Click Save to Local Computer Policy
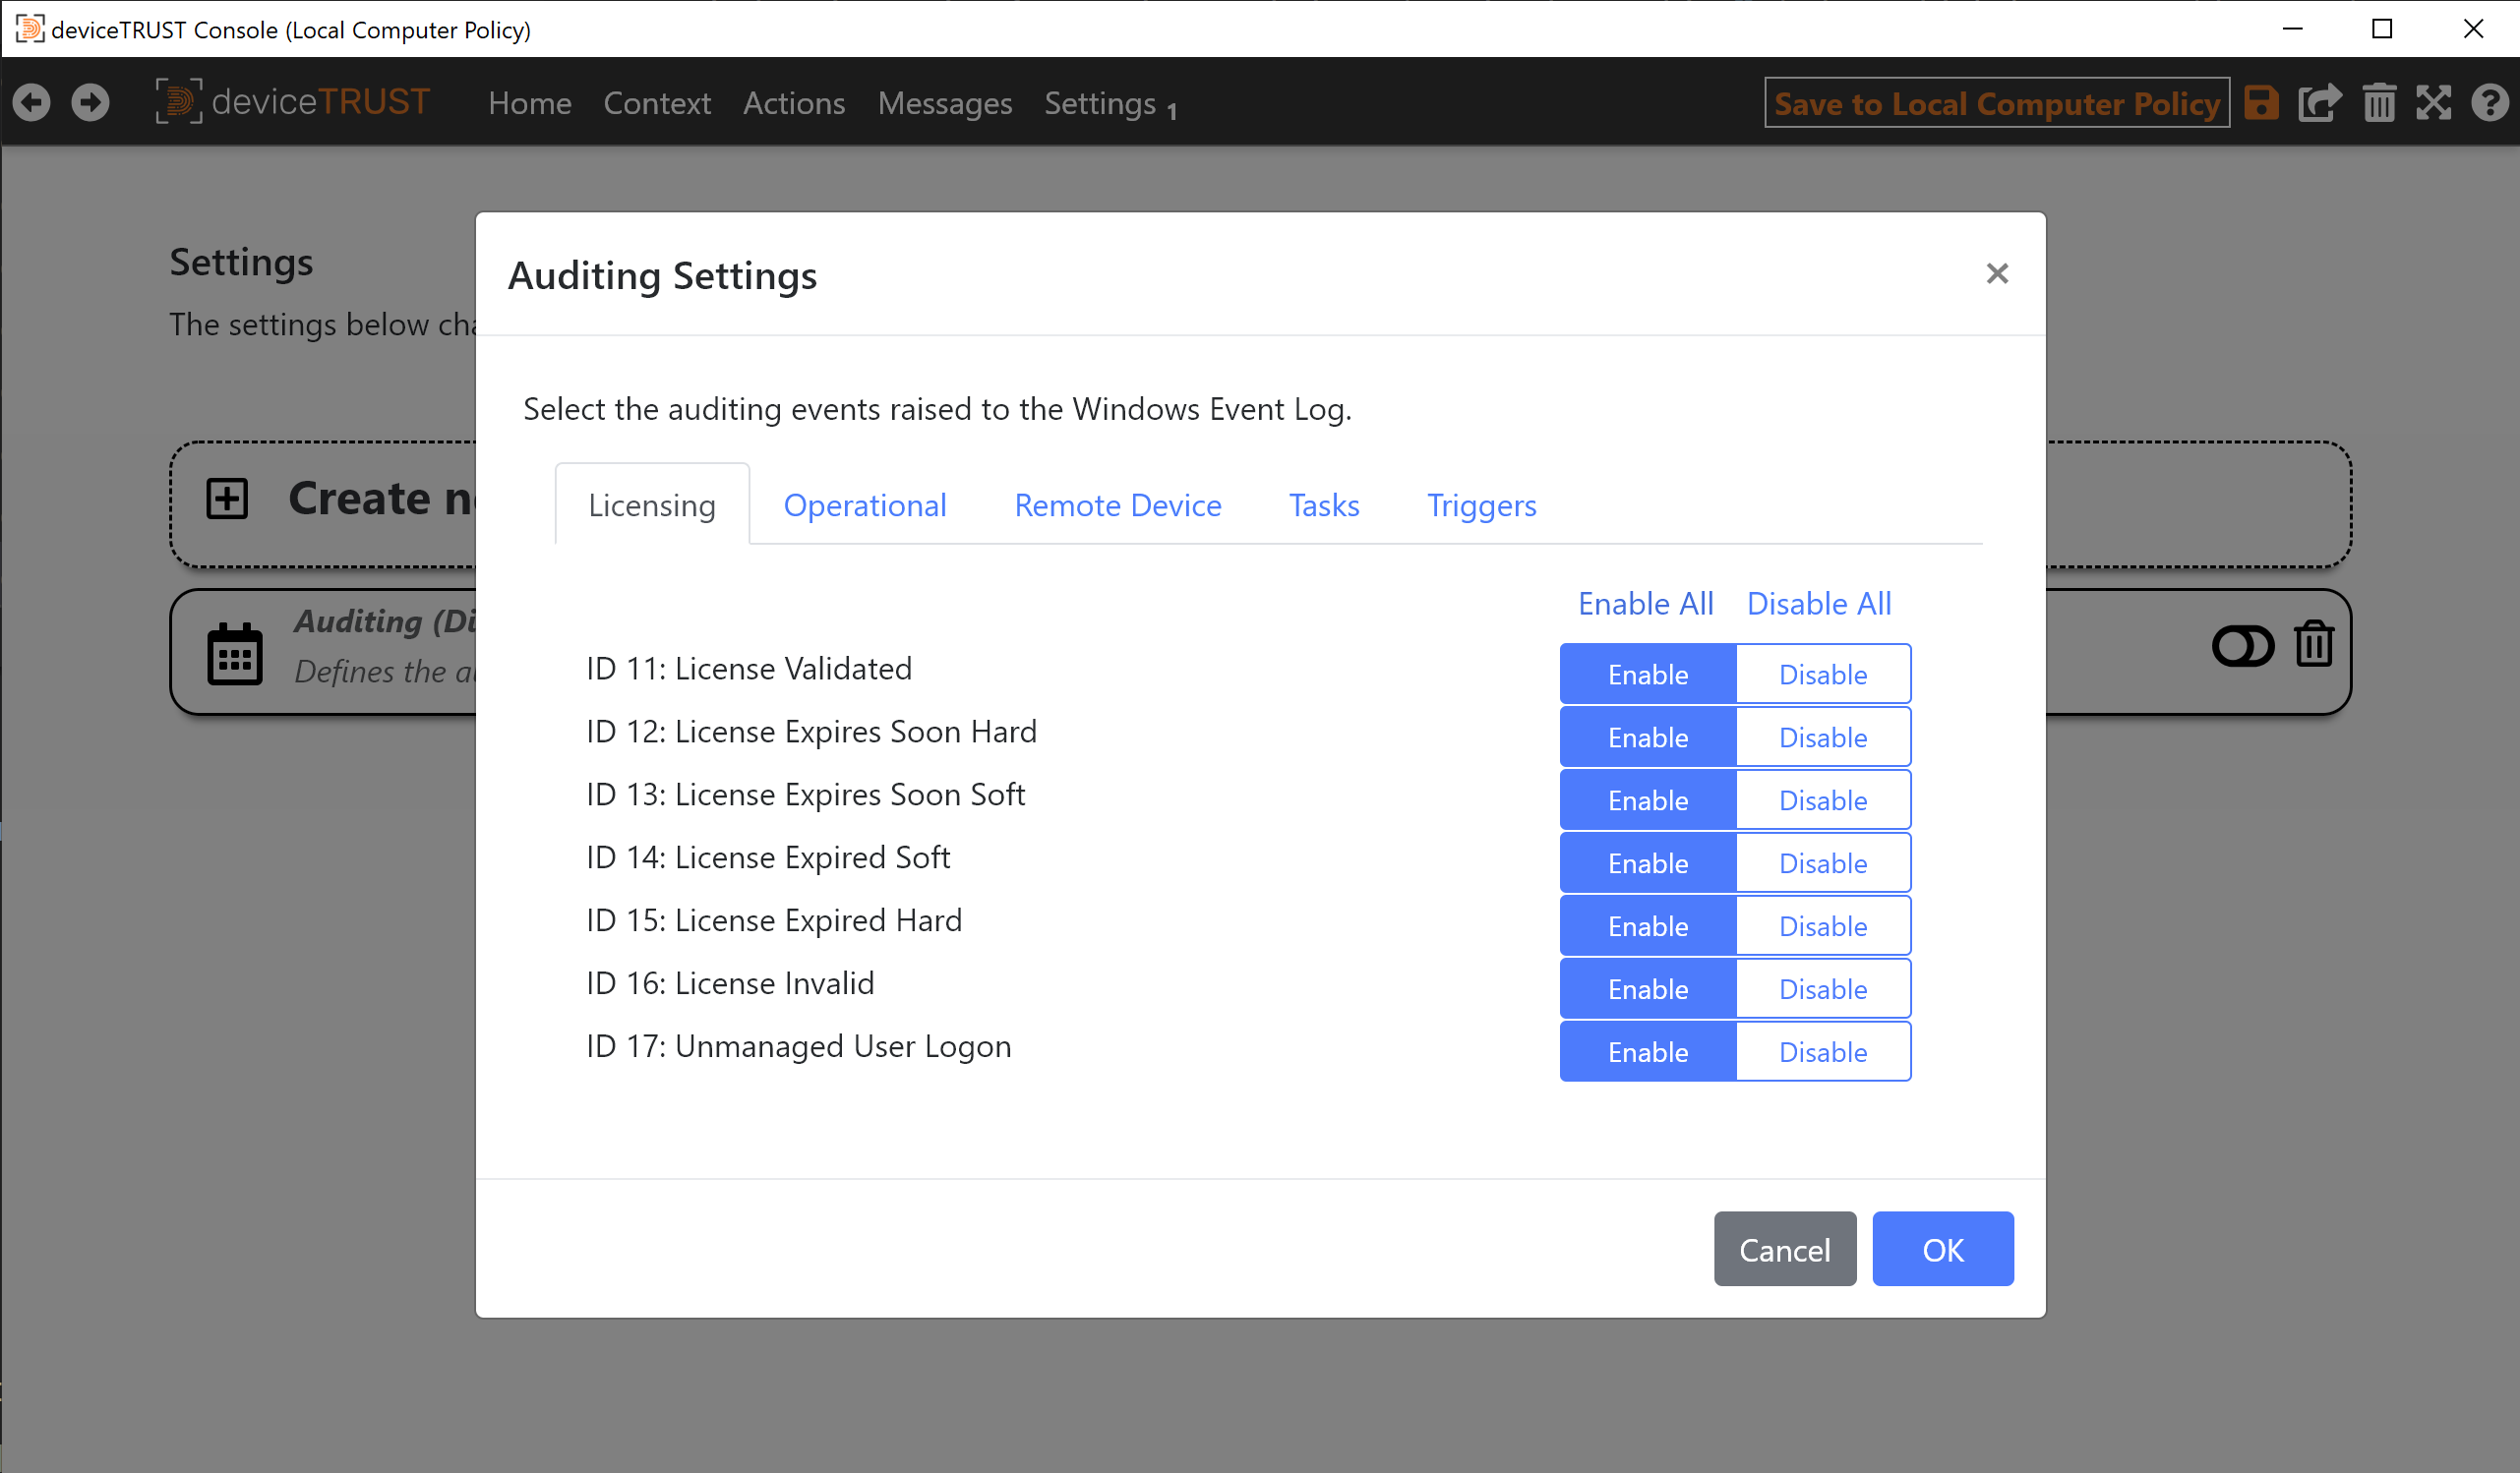This screenshot has width=2520, height=1473. click(x=1996, y=102)
